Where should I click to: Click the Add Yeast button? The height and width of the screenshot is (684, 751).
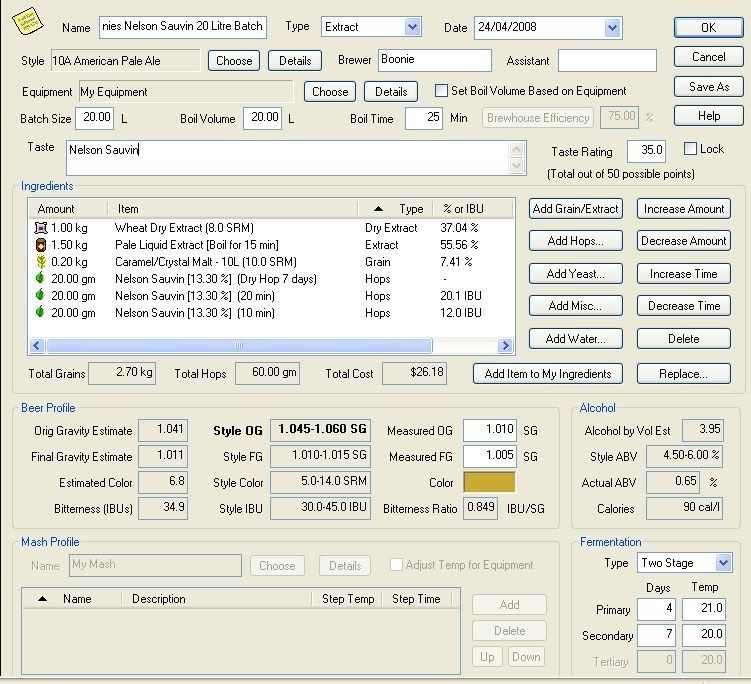coord(576,274)
